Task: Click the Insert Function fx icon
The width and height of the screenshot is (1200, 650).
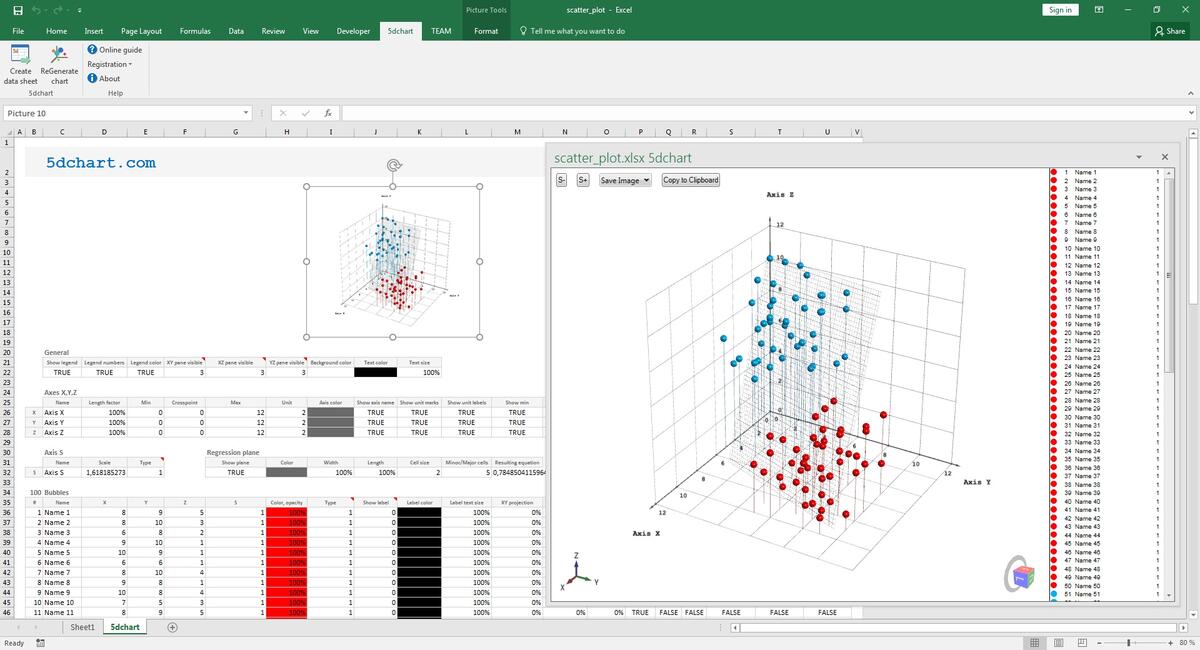Action: [x=328, y=113]
